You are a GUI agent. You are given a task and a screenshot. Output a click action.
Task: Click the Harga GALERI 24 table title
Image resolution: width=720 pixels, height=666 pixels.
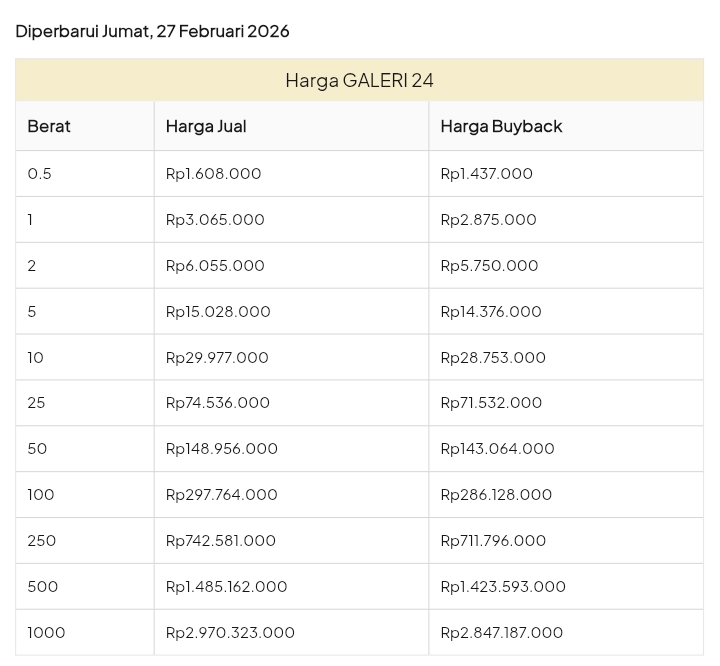359,80
